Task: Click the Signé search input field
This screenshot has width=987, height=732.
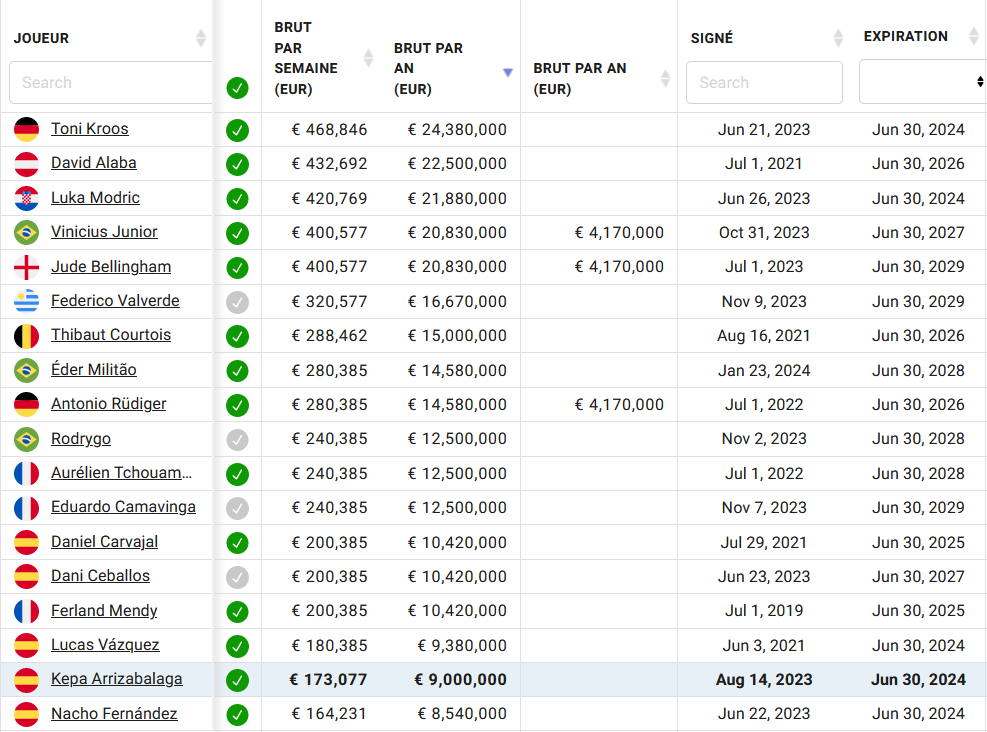Action: point(764,82)
